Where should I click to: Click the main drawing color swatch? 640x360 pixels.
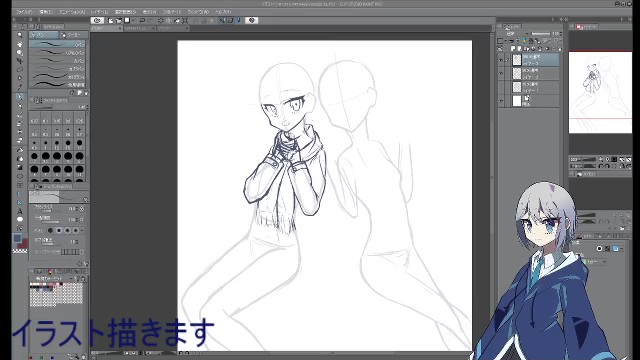17,238
